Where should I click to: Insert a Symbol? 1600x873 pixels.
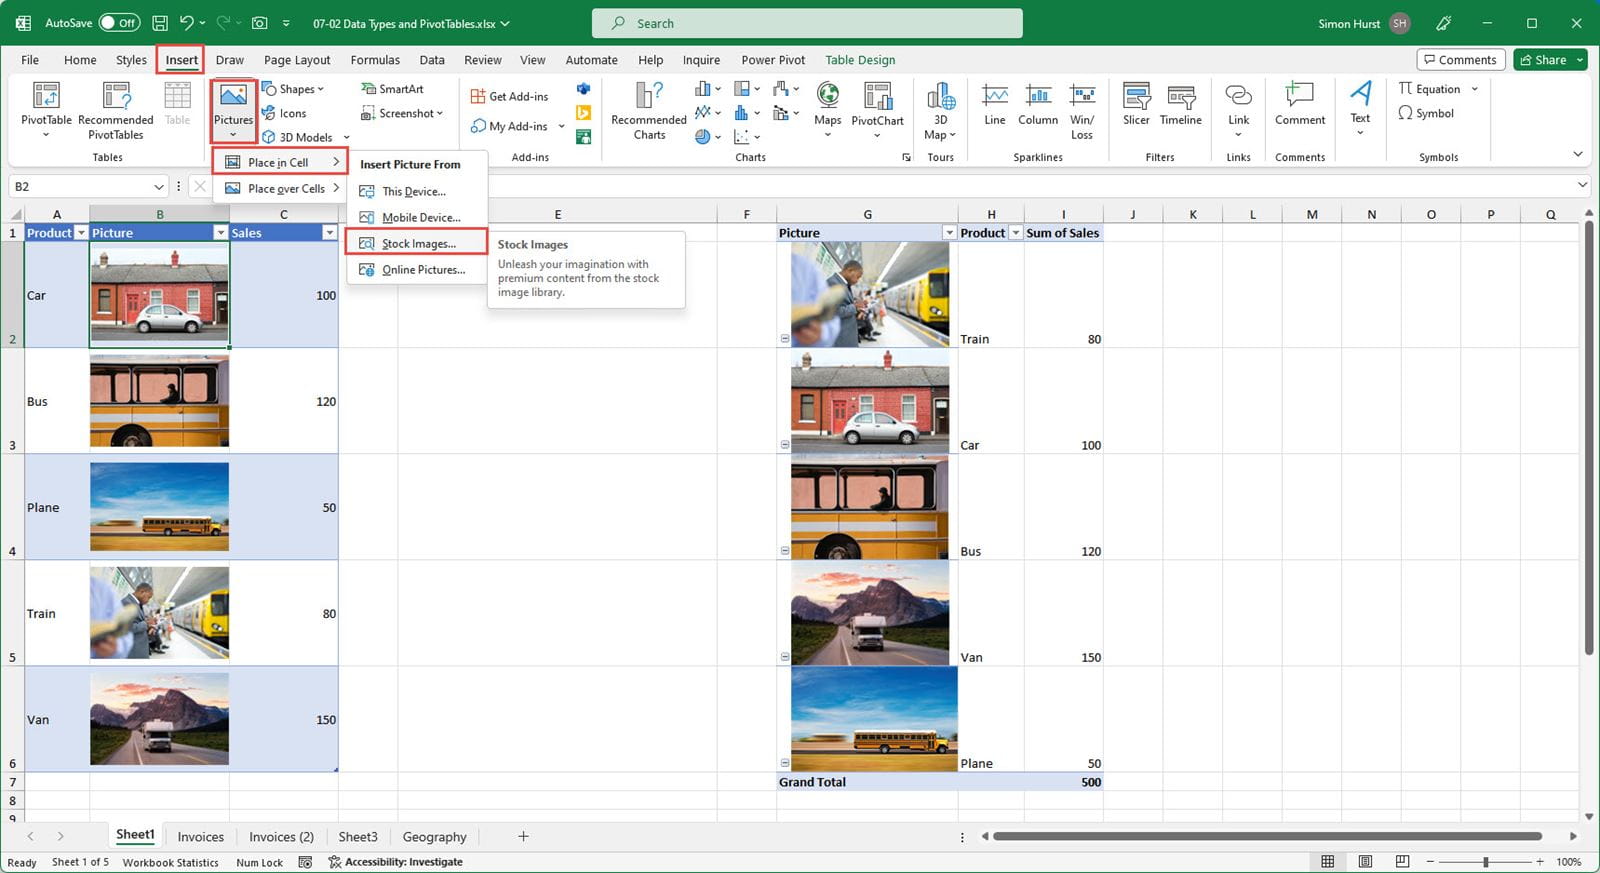point(1426,113)
